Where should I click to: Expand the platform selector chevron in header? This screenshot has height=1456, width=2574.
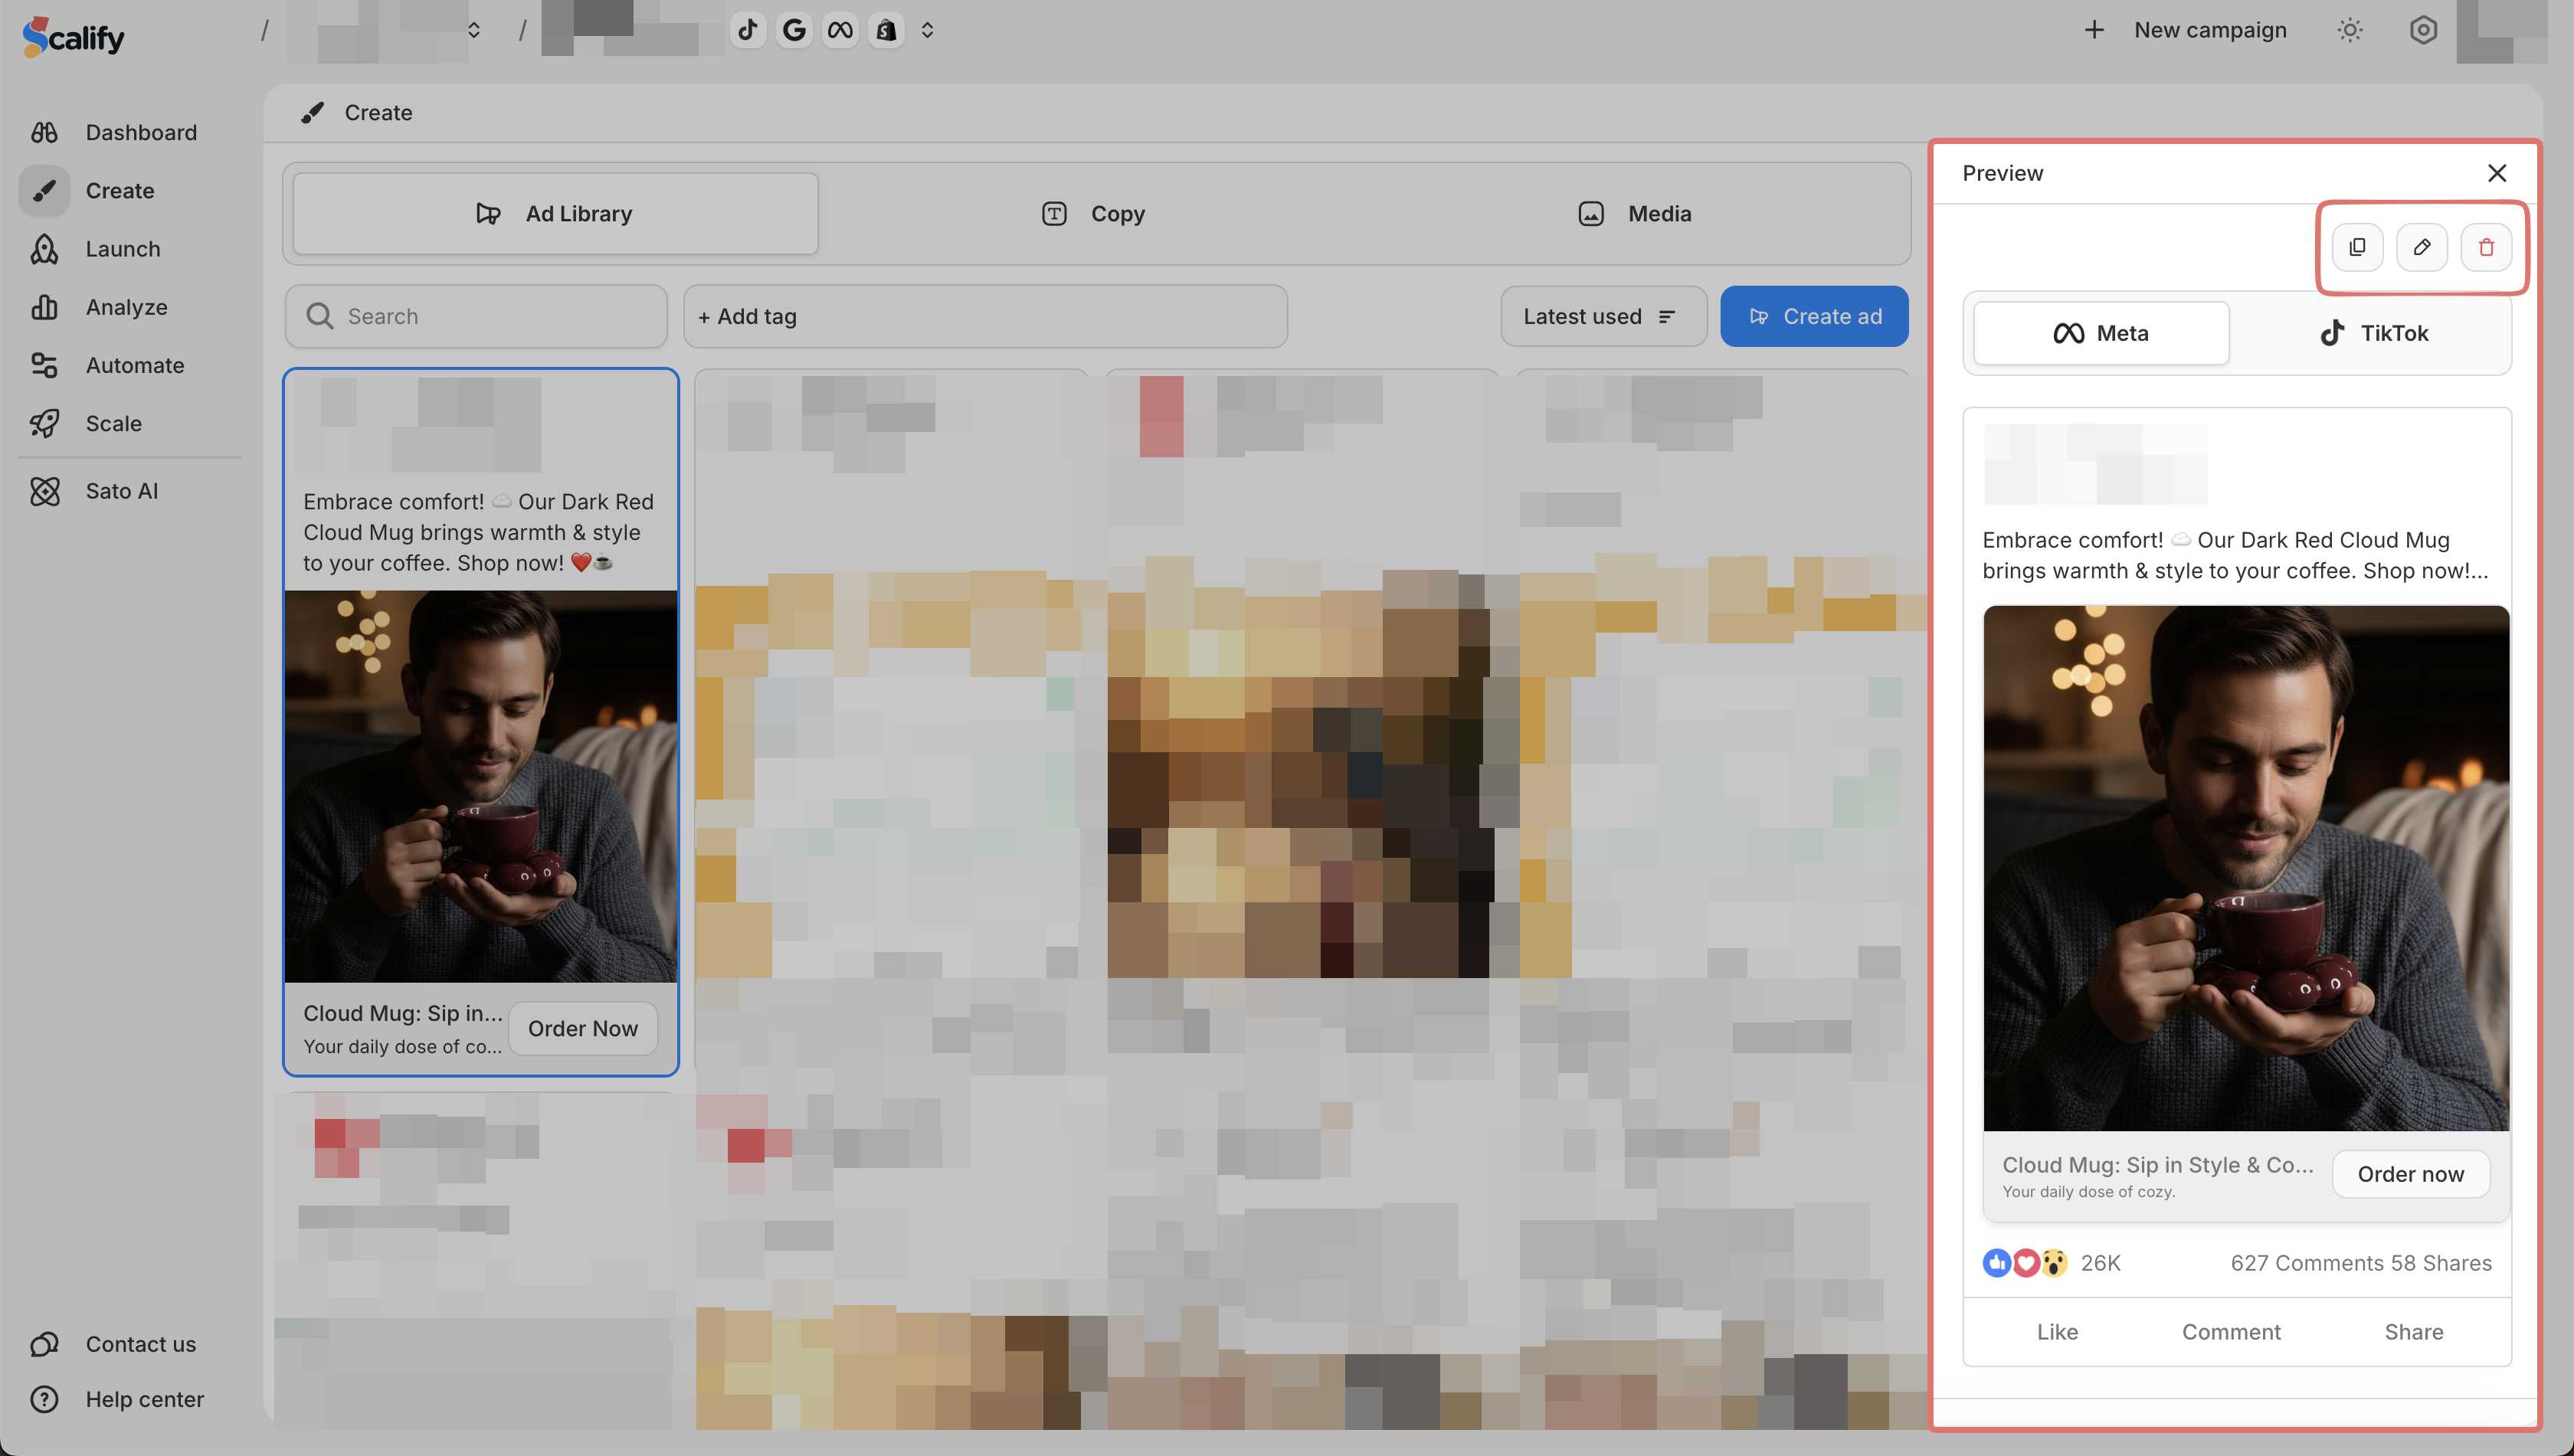[x=927, y=30]
